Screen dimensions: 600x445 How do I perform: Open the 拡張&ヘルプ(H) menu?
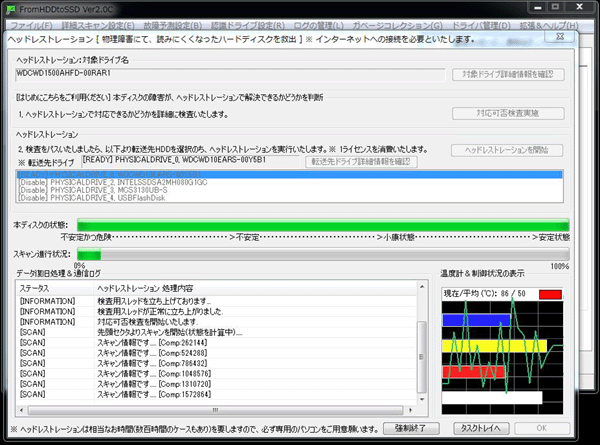(549, 26)
